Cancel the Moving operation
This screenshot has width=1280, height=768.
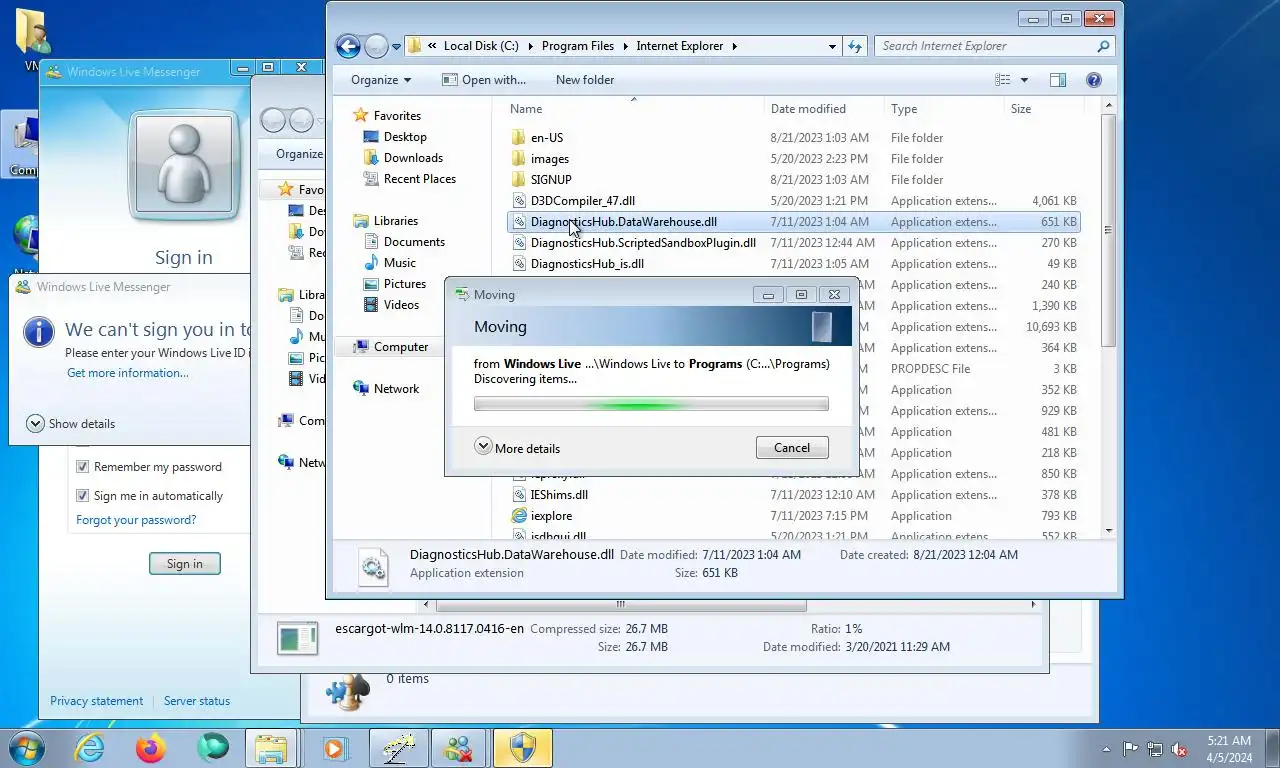click(x=792, y=448)
